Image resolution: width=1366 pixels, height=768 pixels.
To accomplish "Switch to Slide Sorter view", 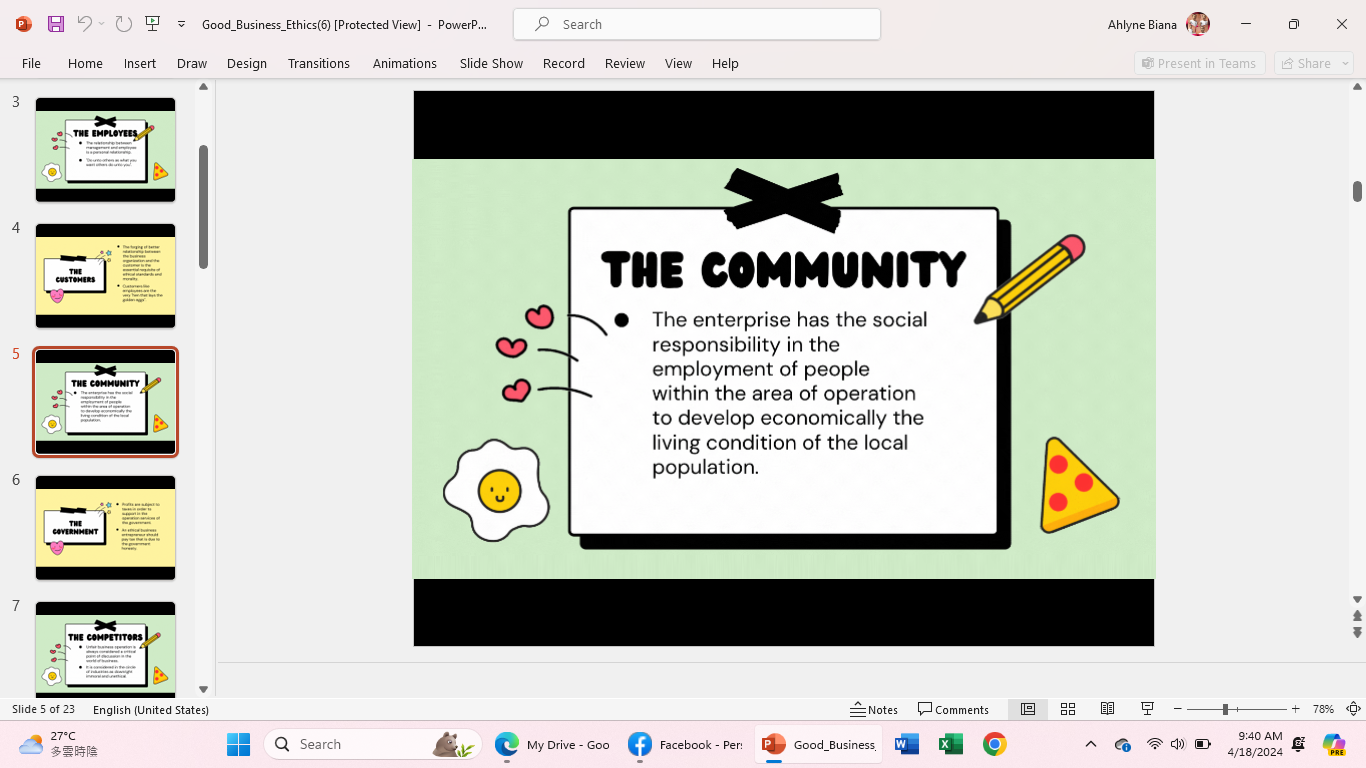I will (x=1067, y=709).
